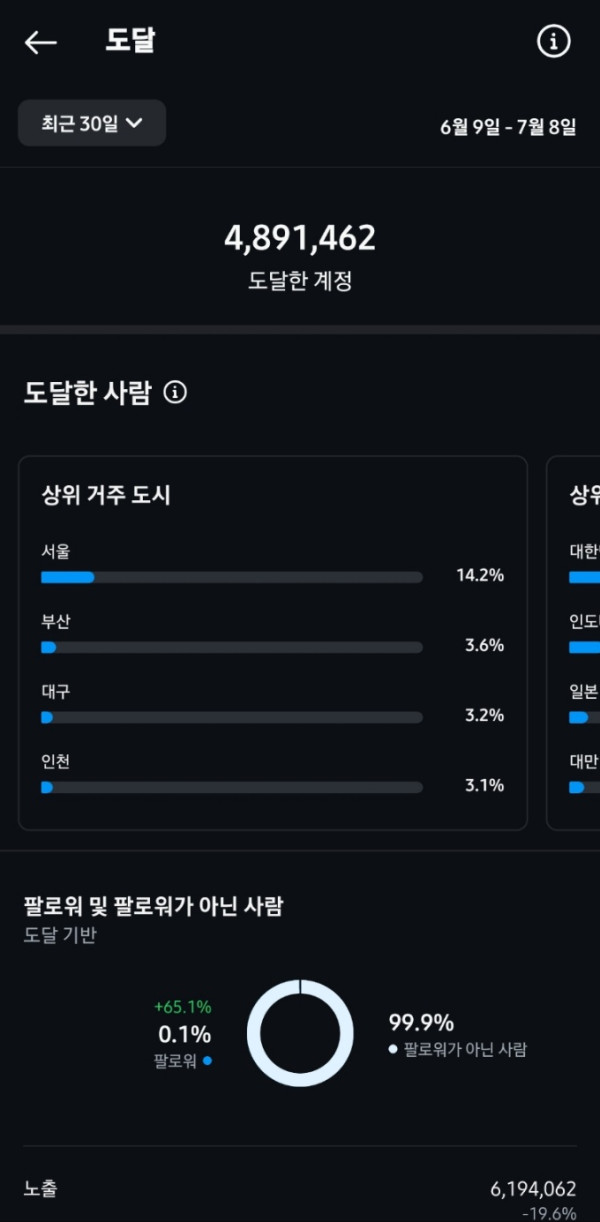Screen dimensions: 600x1222
Task: Tap the blue 팔로워 legend dot
Action: point(207,1060)
